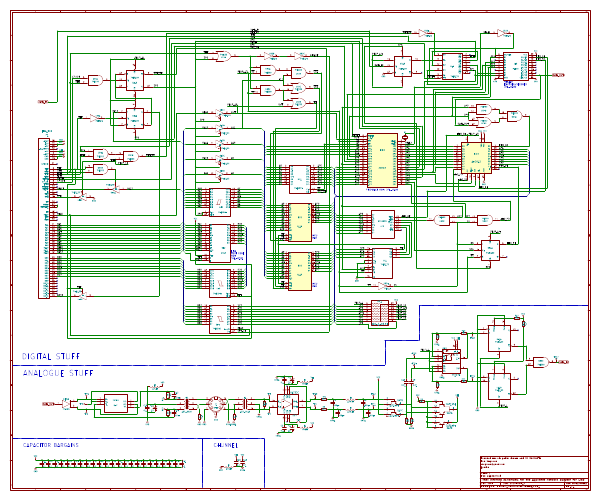Click the top-right IC with blue caption
This screenshot has height=501, width=600.
pyautogui.click(x=515, y=65)
